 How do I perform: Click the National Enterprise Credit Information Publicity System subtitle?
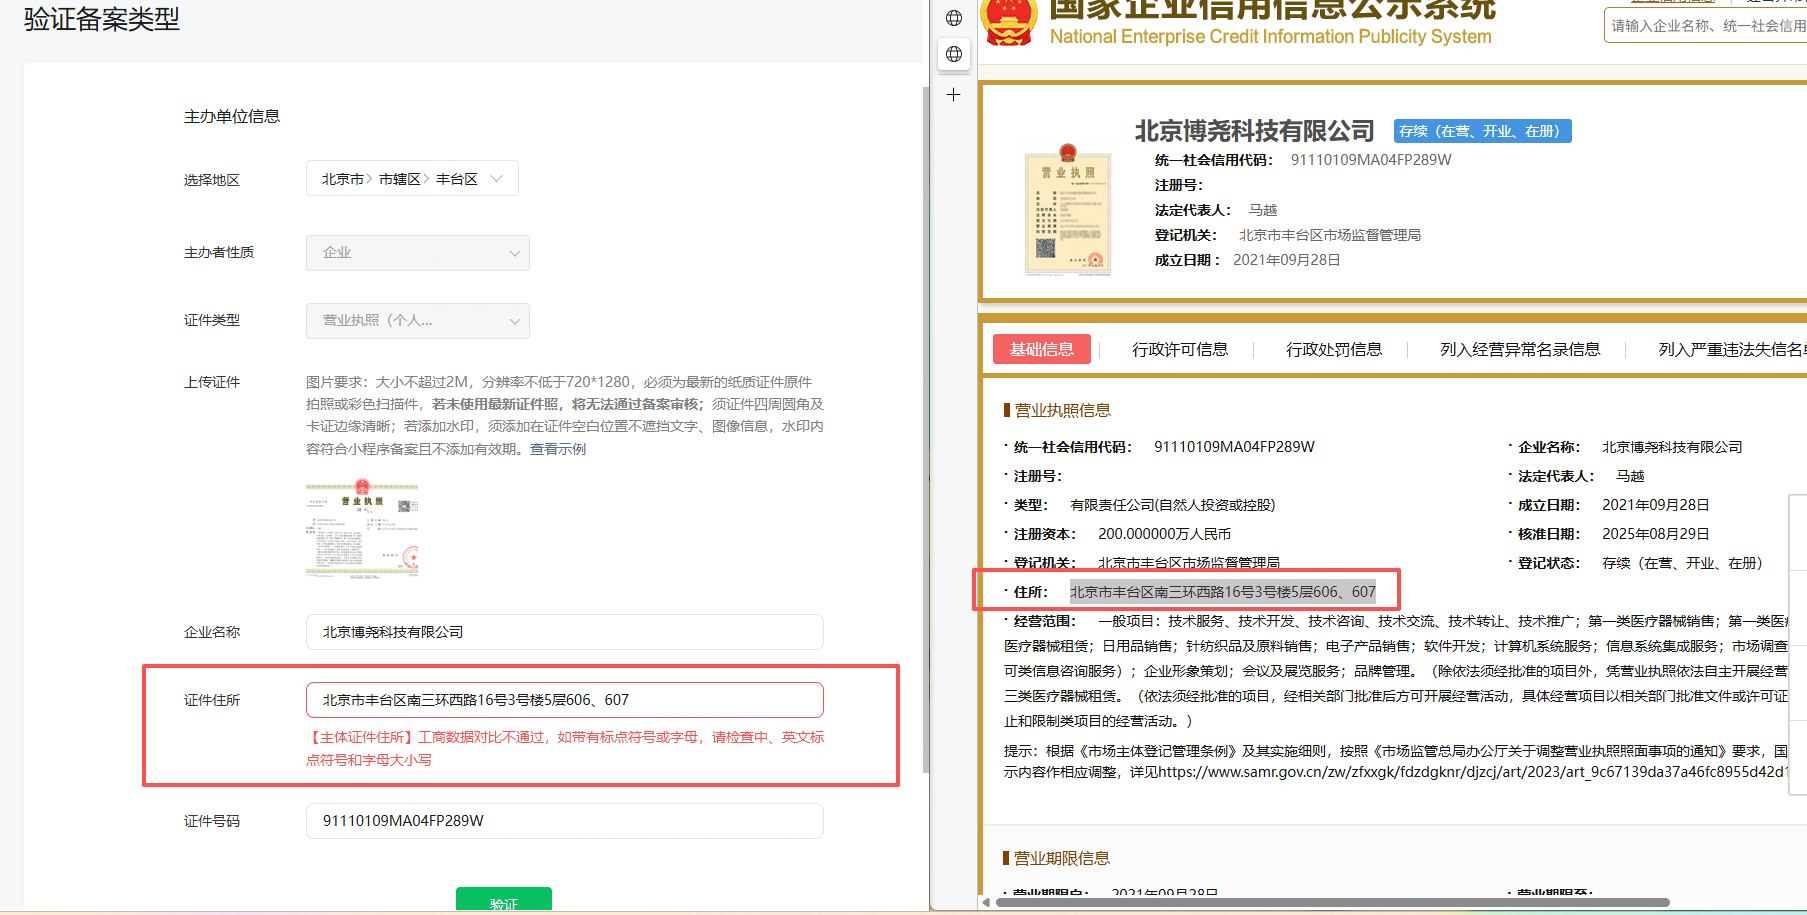point(1271,36)
